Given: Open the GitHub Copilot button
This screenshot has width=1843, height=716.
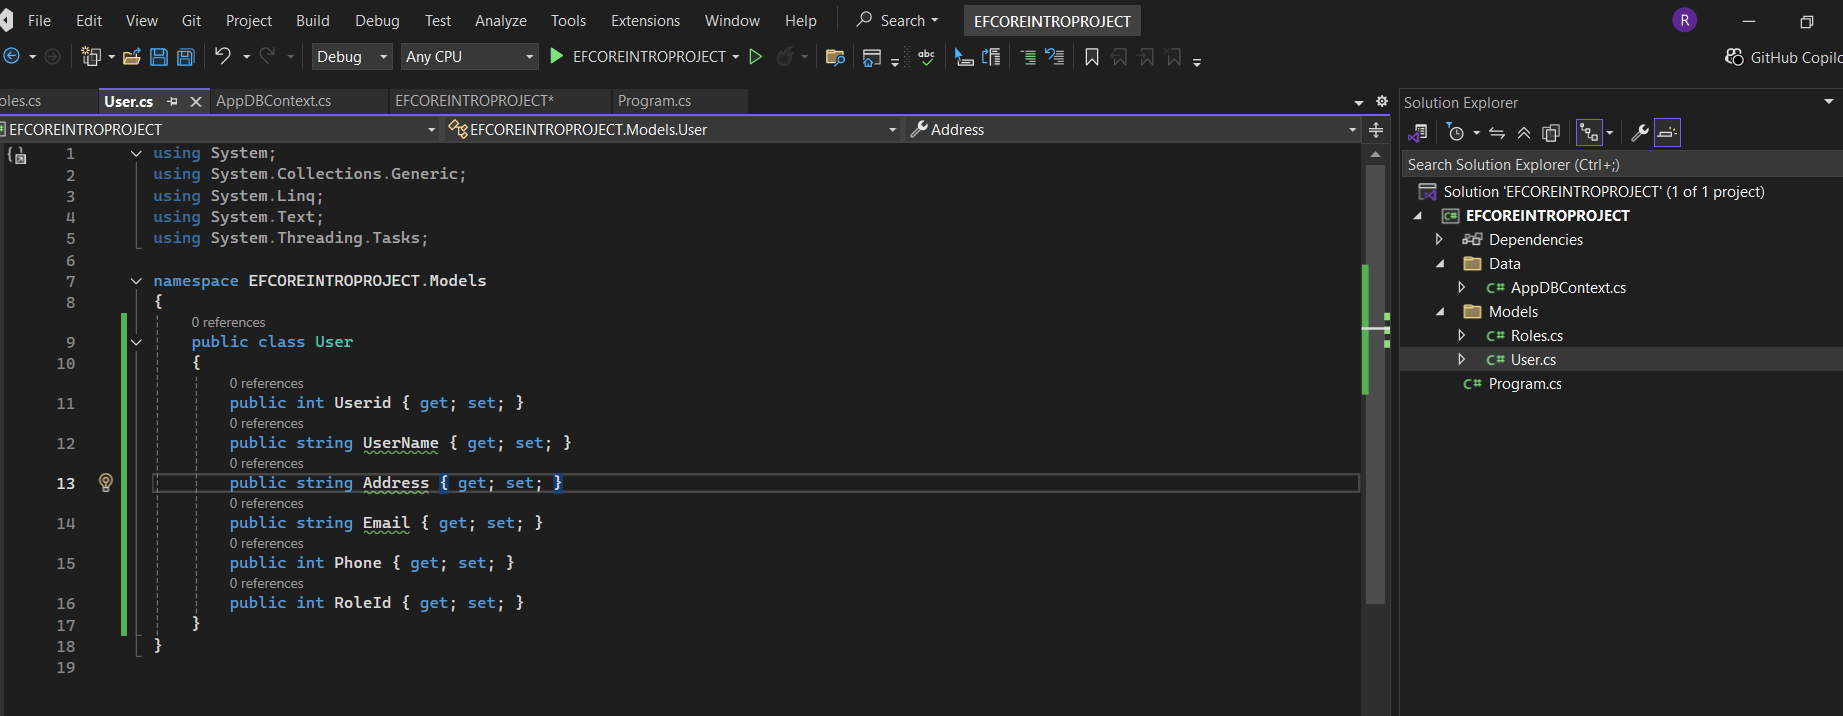Looking at the screenshot, I should [x=1783, y=57].
